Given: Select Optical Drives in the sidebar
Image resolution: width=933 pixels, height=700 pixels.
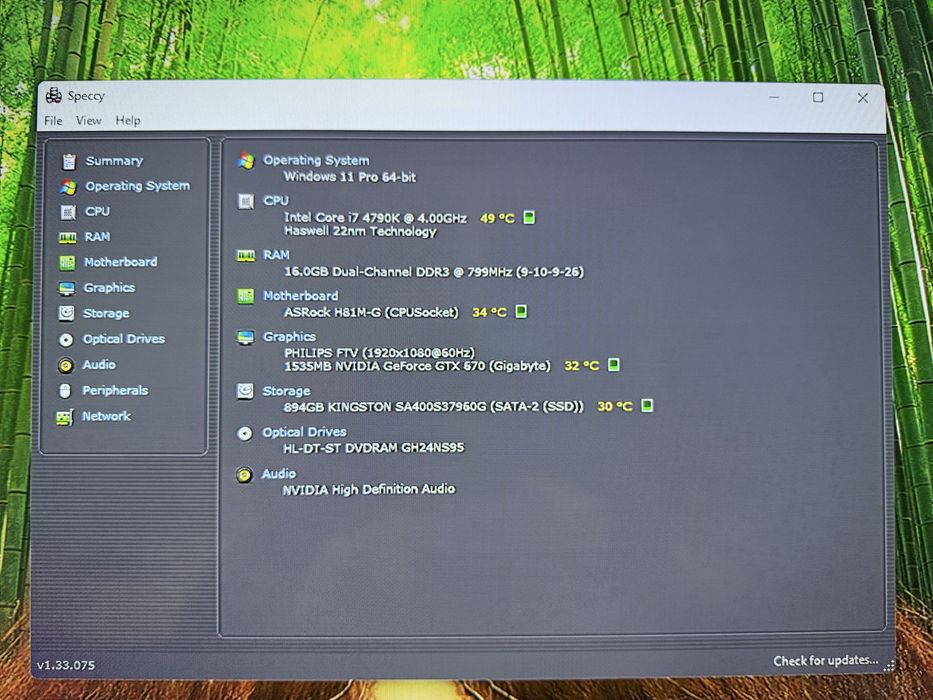Looking at the screenshot, I should (x=124, y=339).
